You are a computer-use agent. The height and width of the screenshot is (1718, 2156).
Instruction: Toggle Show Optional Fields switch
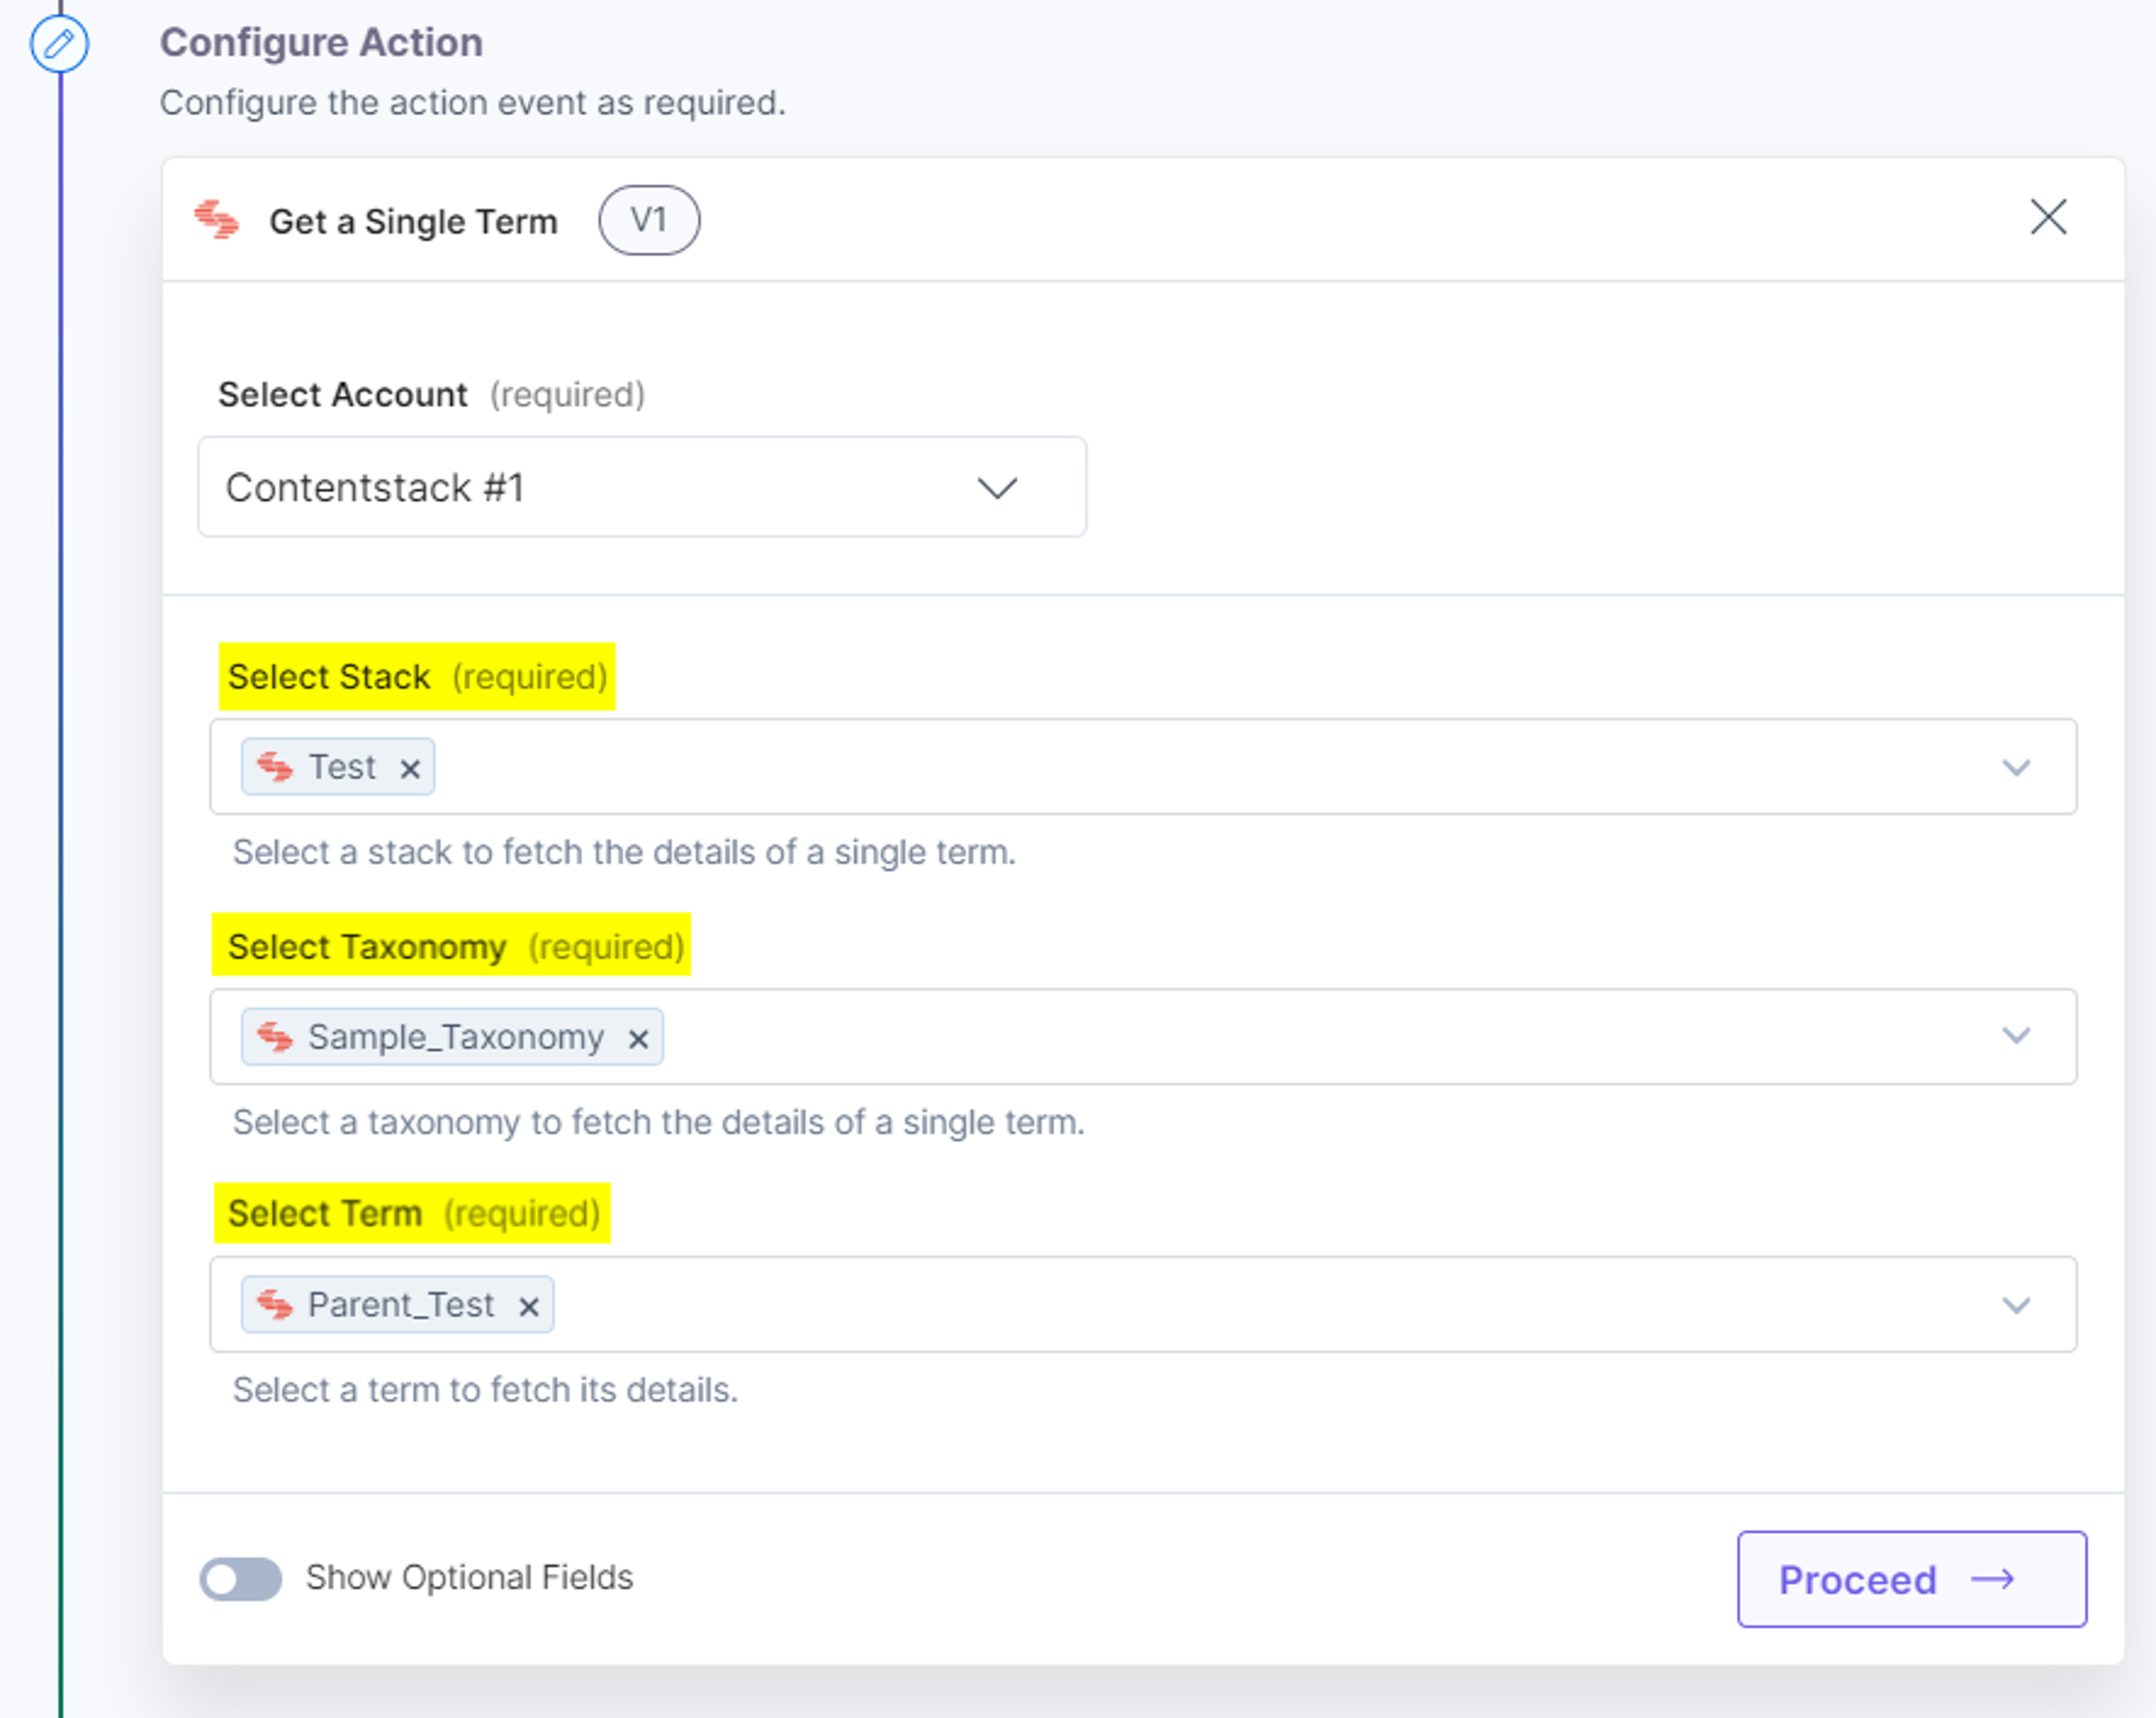click(x=240, y=1579)
